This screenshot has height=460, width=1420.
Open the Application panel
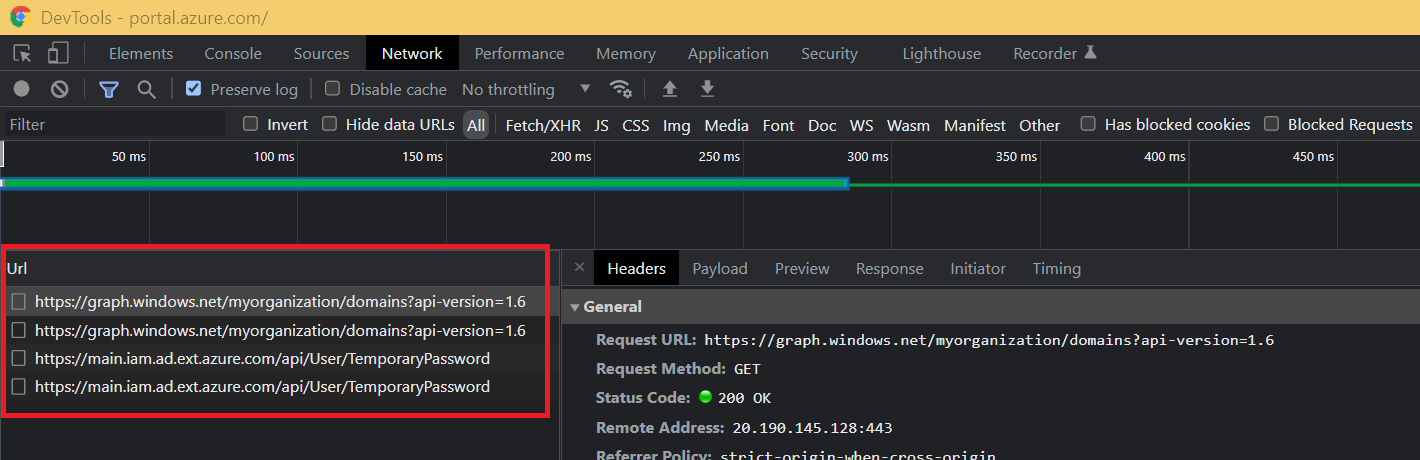pos(728,54)
